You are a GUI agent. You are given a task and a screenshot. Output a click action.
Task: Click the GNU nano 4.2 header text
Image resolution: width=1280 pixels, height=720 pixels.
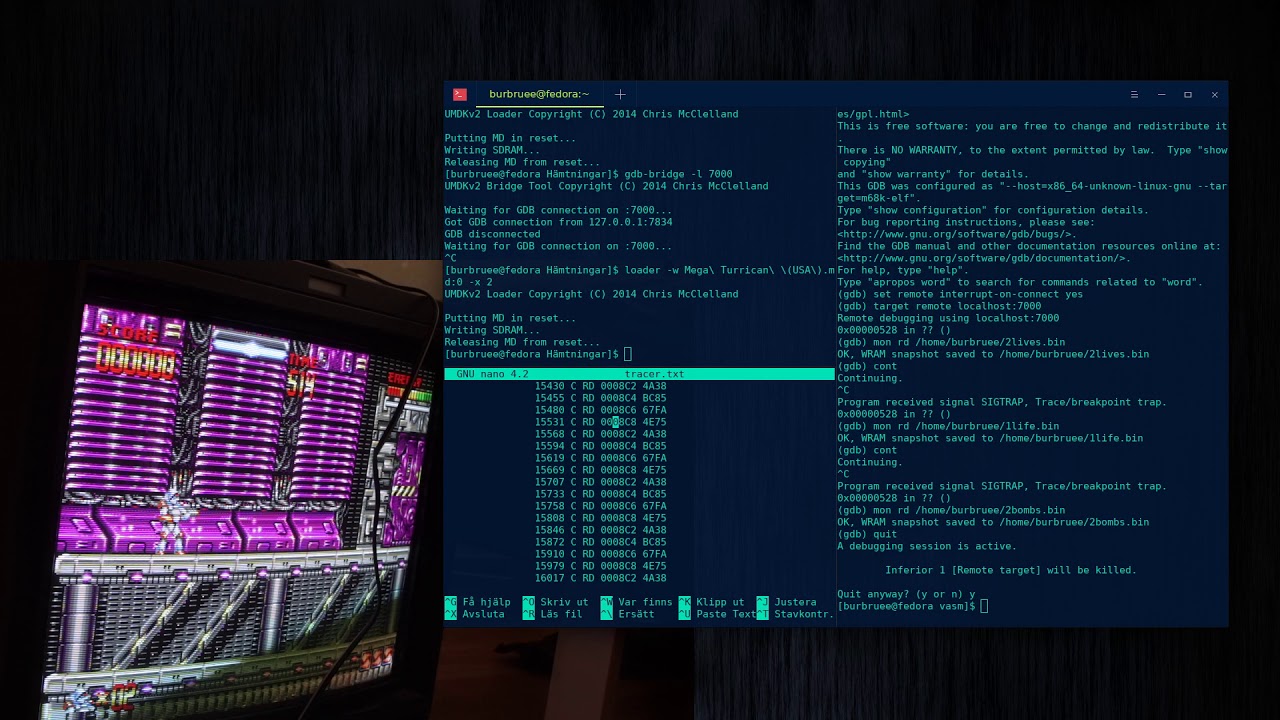coord(492,374)
